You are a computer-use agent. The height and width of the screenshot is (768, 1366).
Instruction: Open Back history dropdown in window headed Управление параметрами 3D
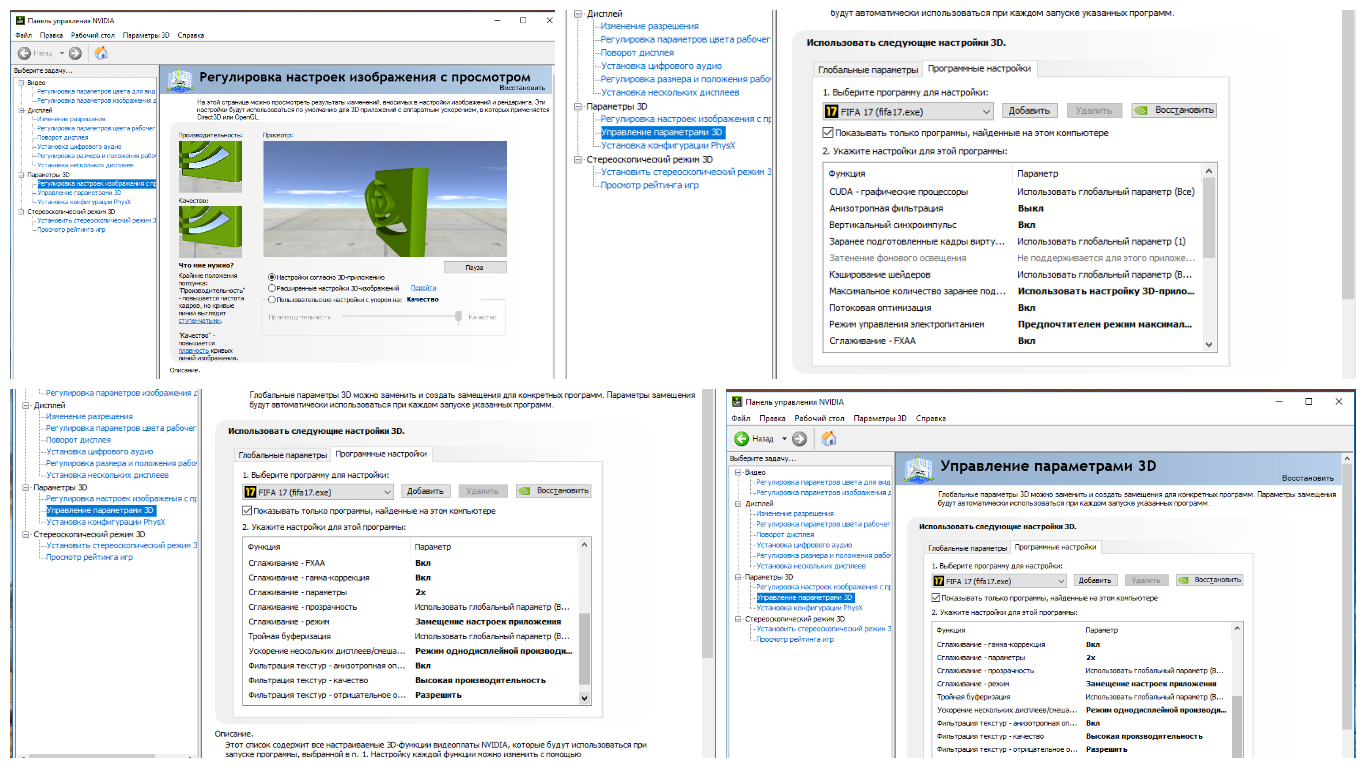(x=785, y=438)
